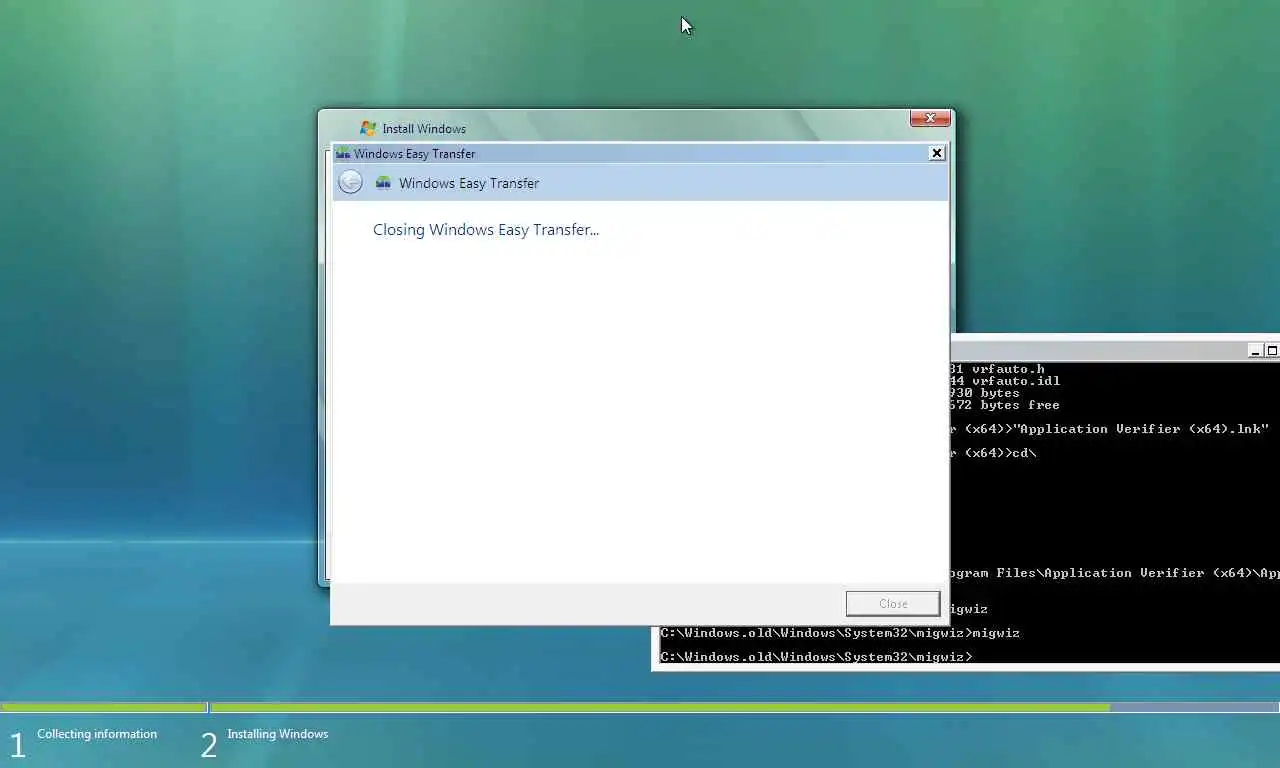
Task: Click the Easy Transfer title bar icon
Action: tap(343, 153)
